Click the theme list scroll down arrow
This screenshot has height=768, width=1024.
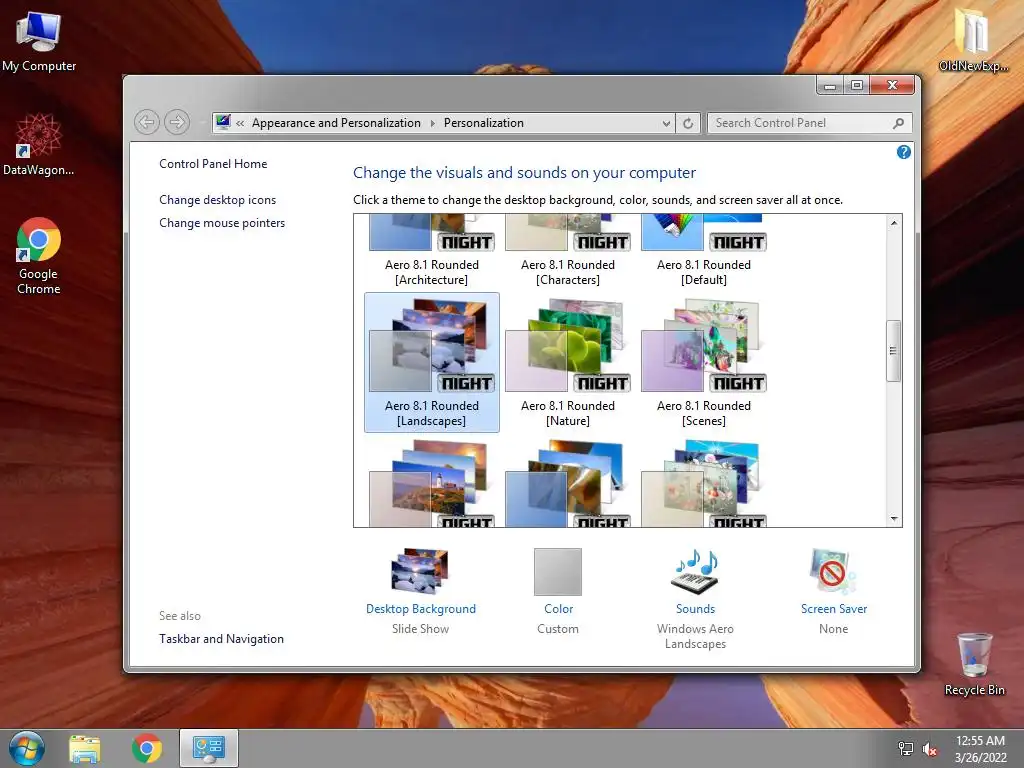pos(894,519)
